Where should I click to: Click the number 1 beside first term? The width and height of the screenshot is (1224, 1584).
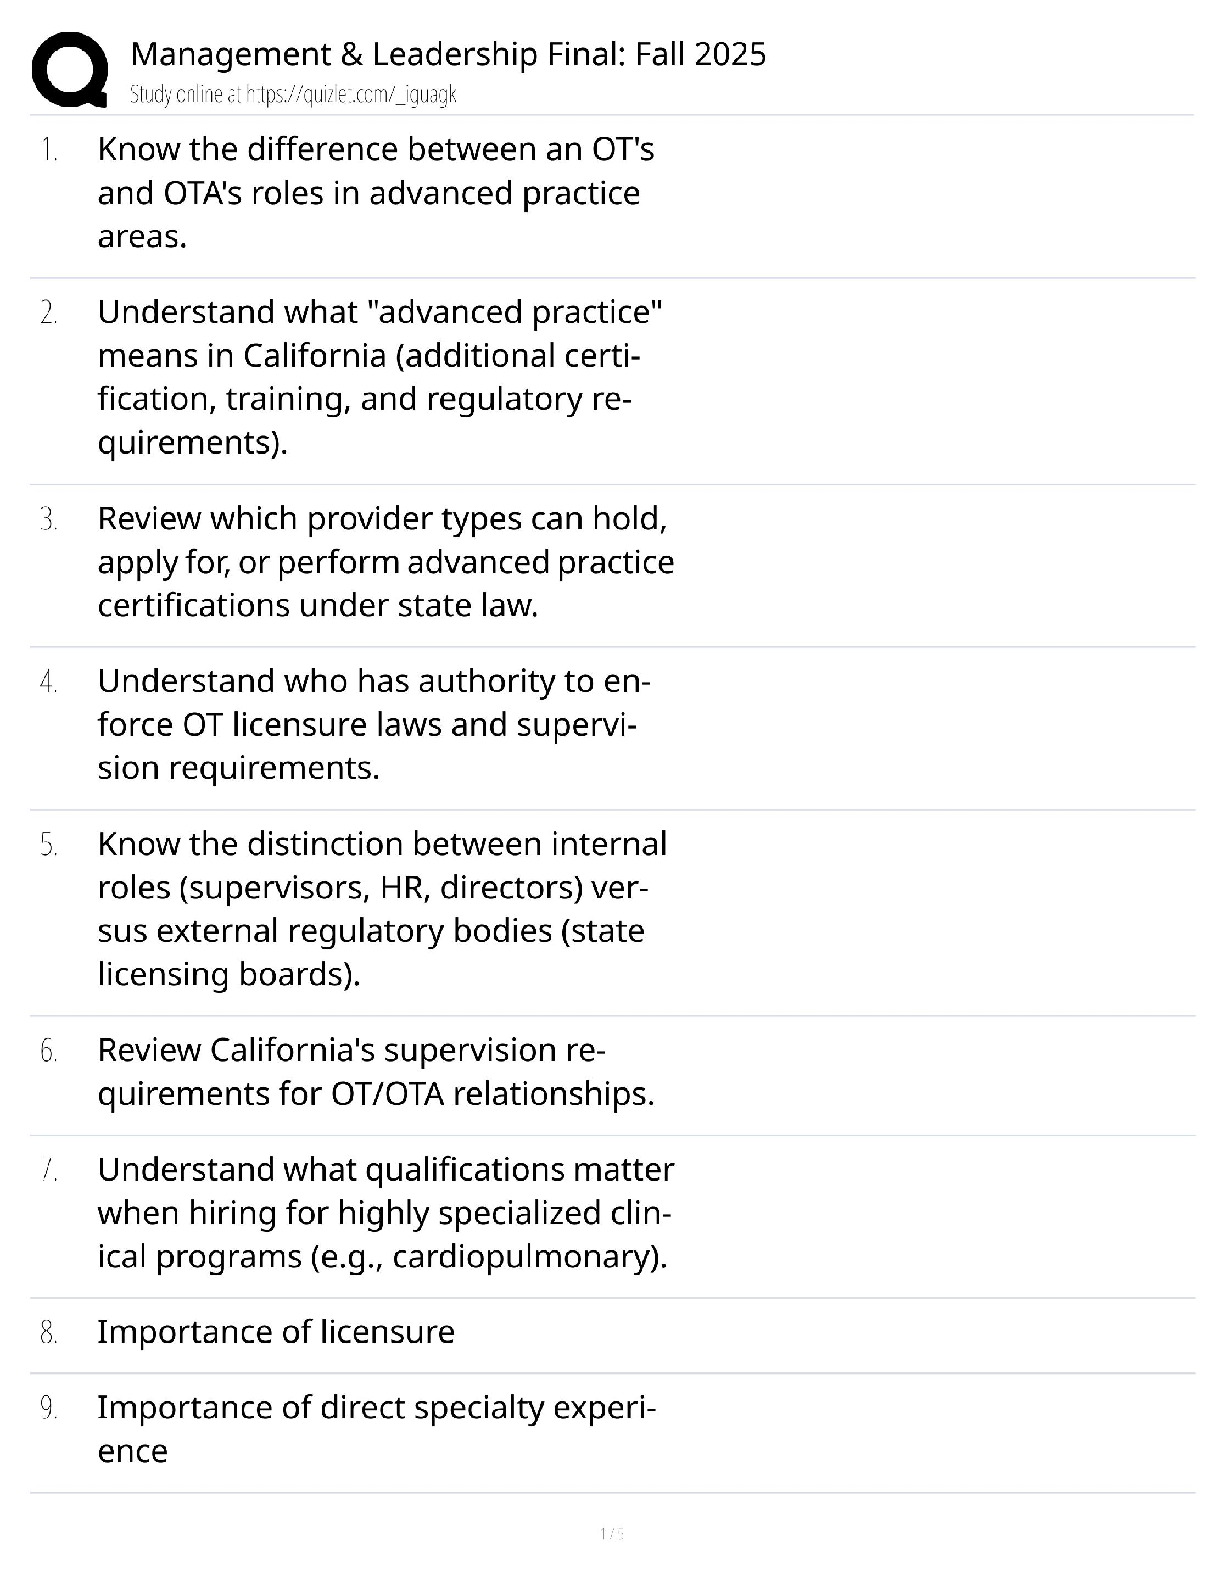point(49,150)
